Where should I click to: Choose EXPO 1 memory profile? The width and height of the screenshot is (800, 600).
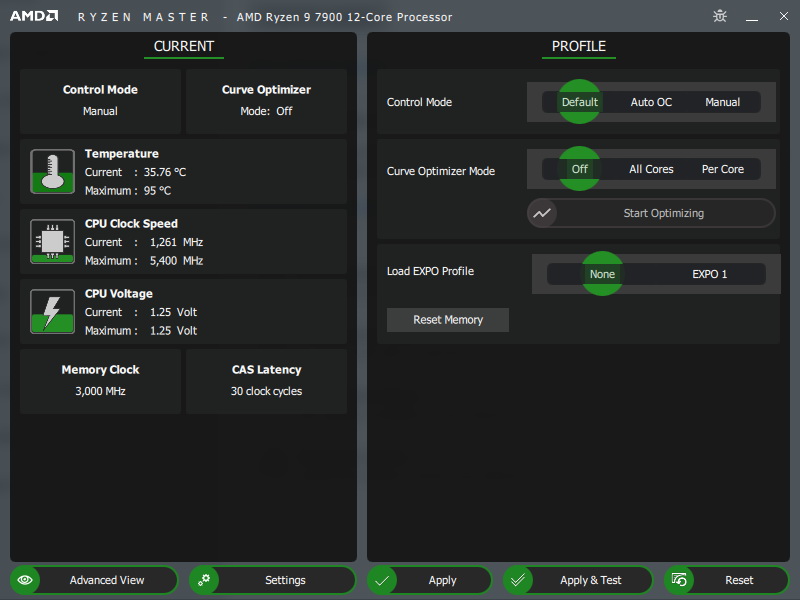pyautogui.click(x=709, y=274)
